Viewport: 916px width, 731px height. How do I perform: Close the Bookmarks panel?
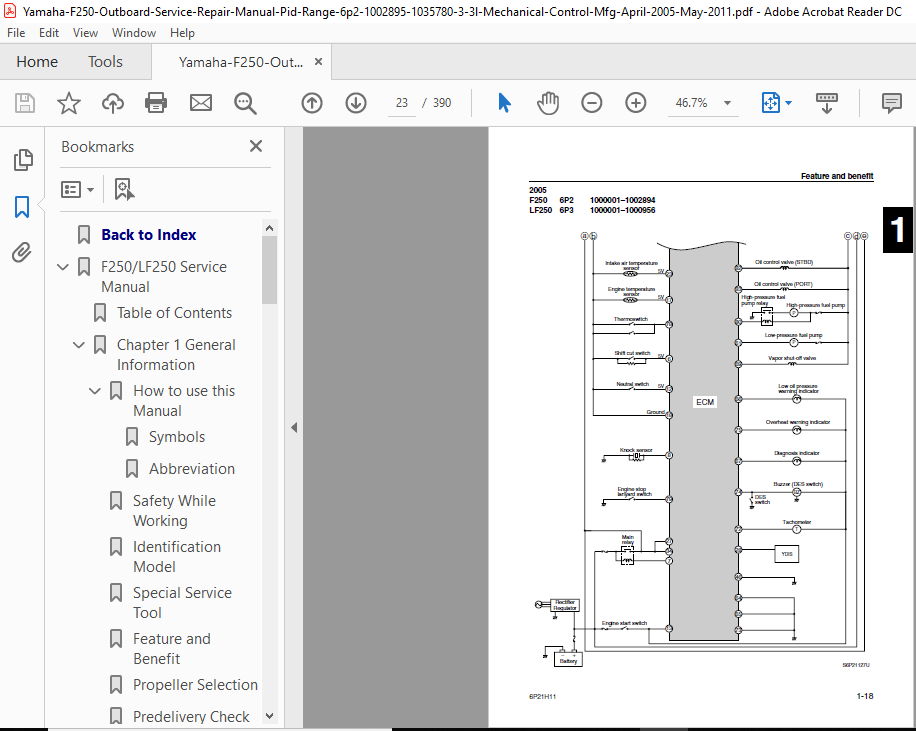pyautogui.click(x=256, y=146)
